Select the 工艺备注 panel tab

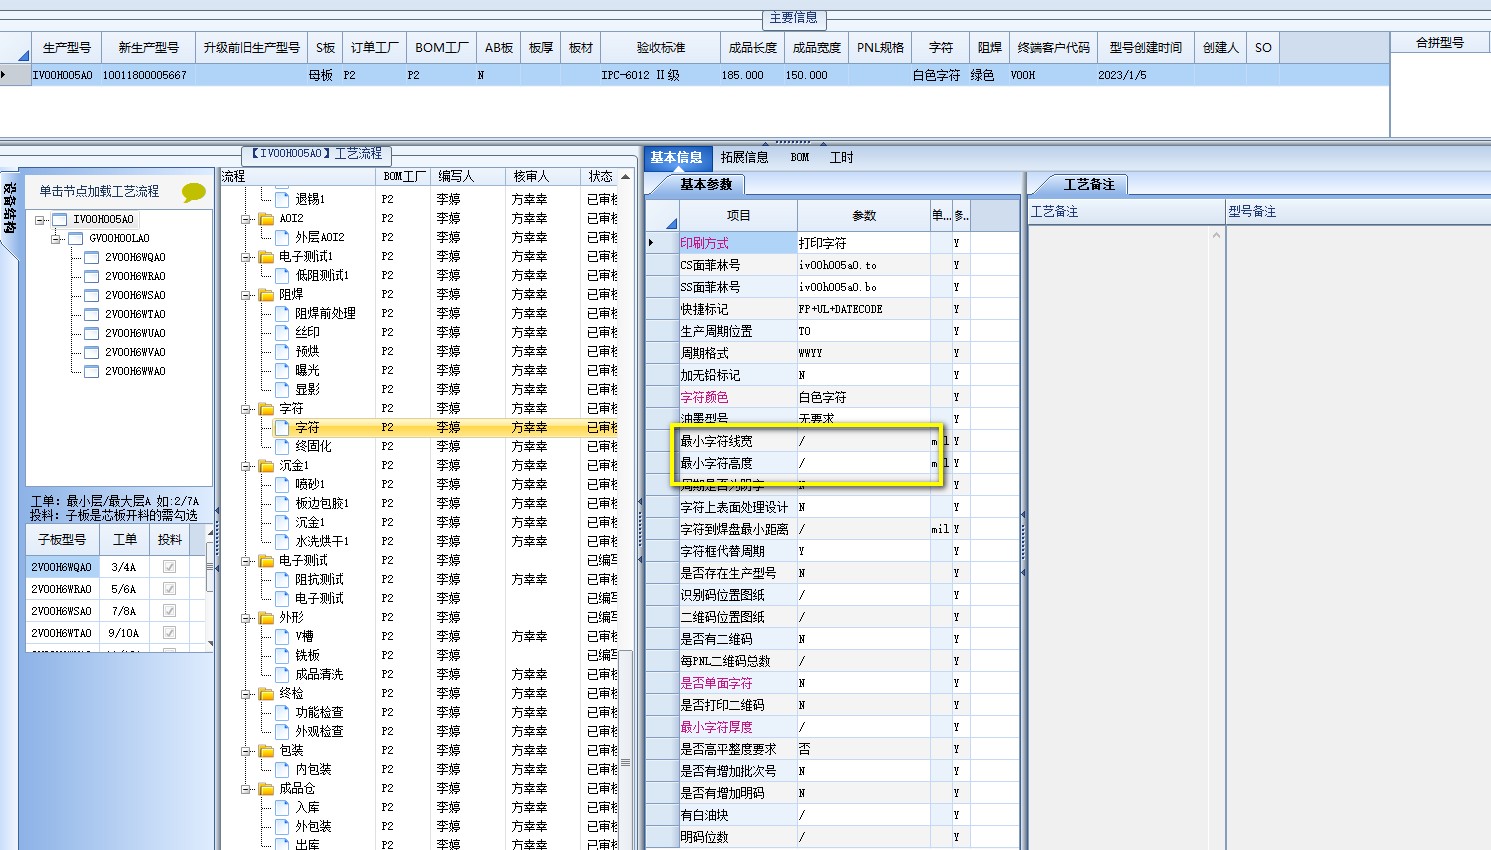(1089, 184)
